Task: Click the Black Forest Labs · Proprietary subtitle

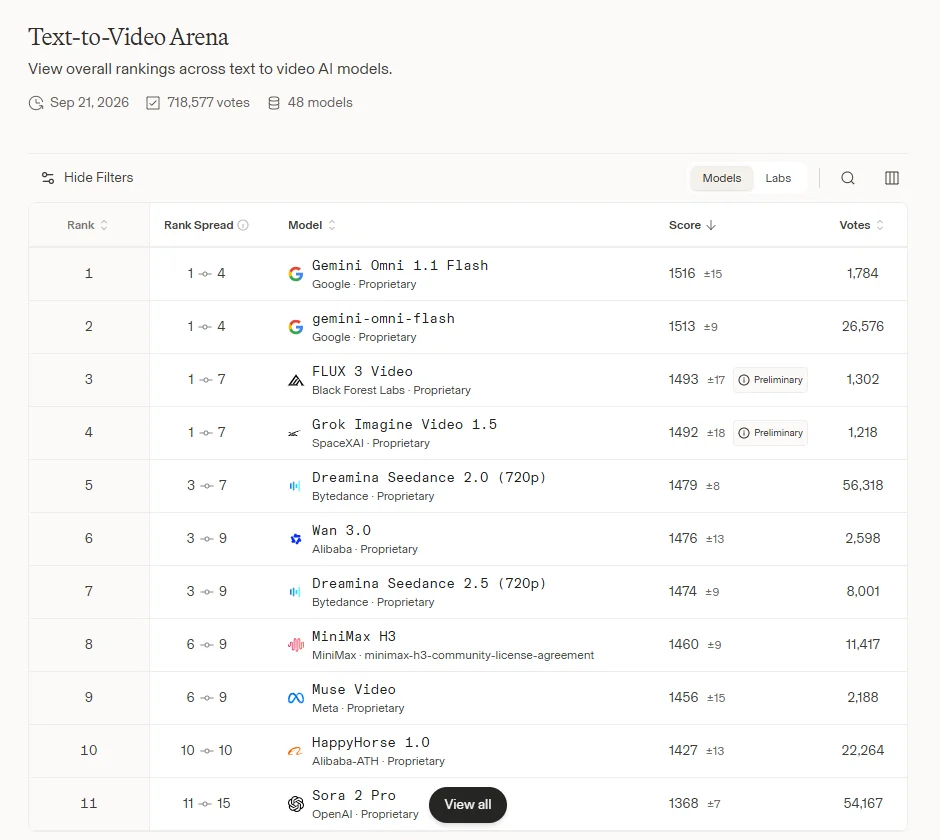Action: pyautogui.click(x=391, y=390)
